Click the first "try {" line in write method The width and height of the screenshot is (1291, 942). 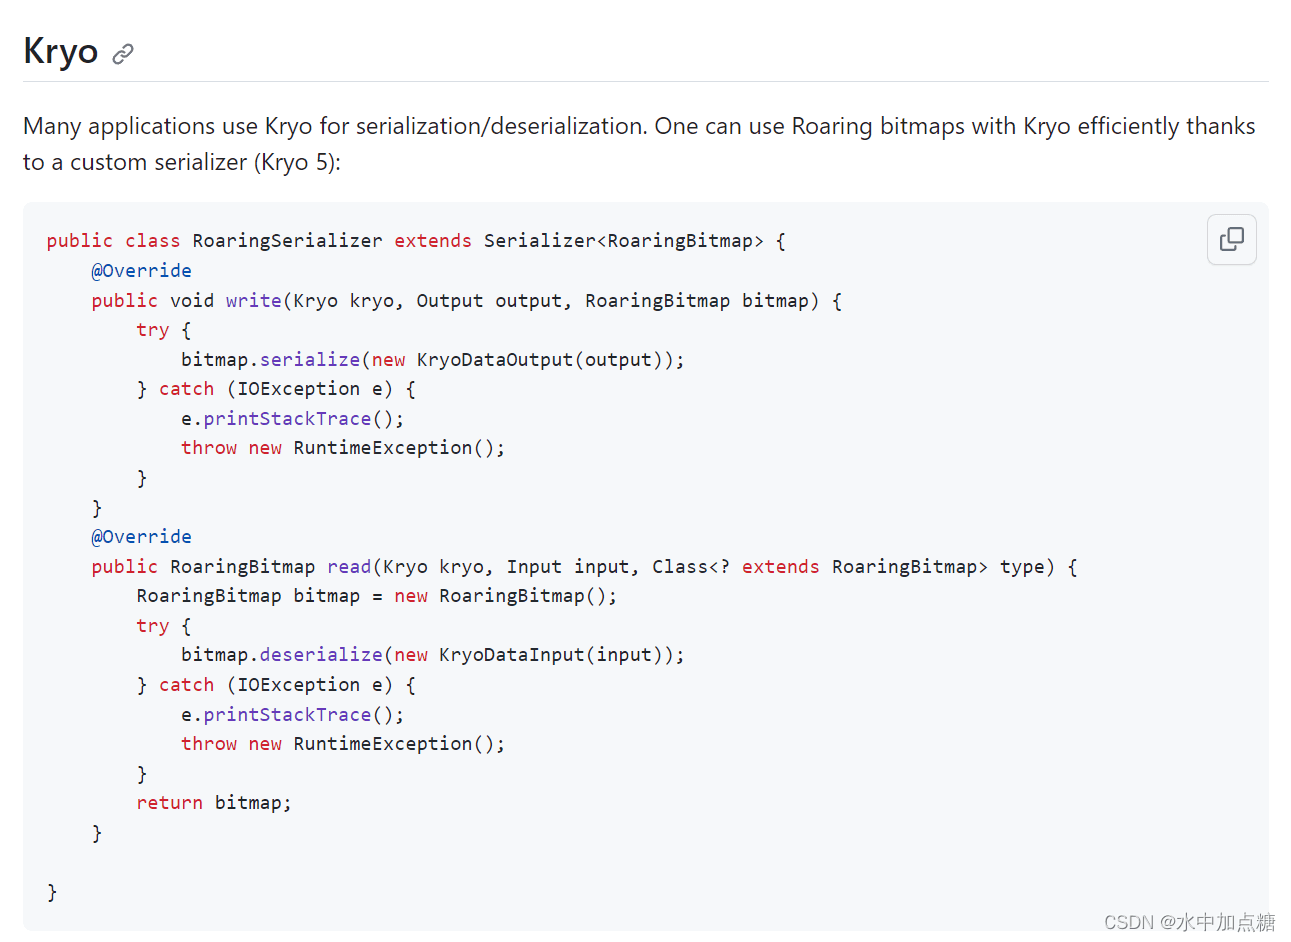pyautogui.click(x=163, y=330)
